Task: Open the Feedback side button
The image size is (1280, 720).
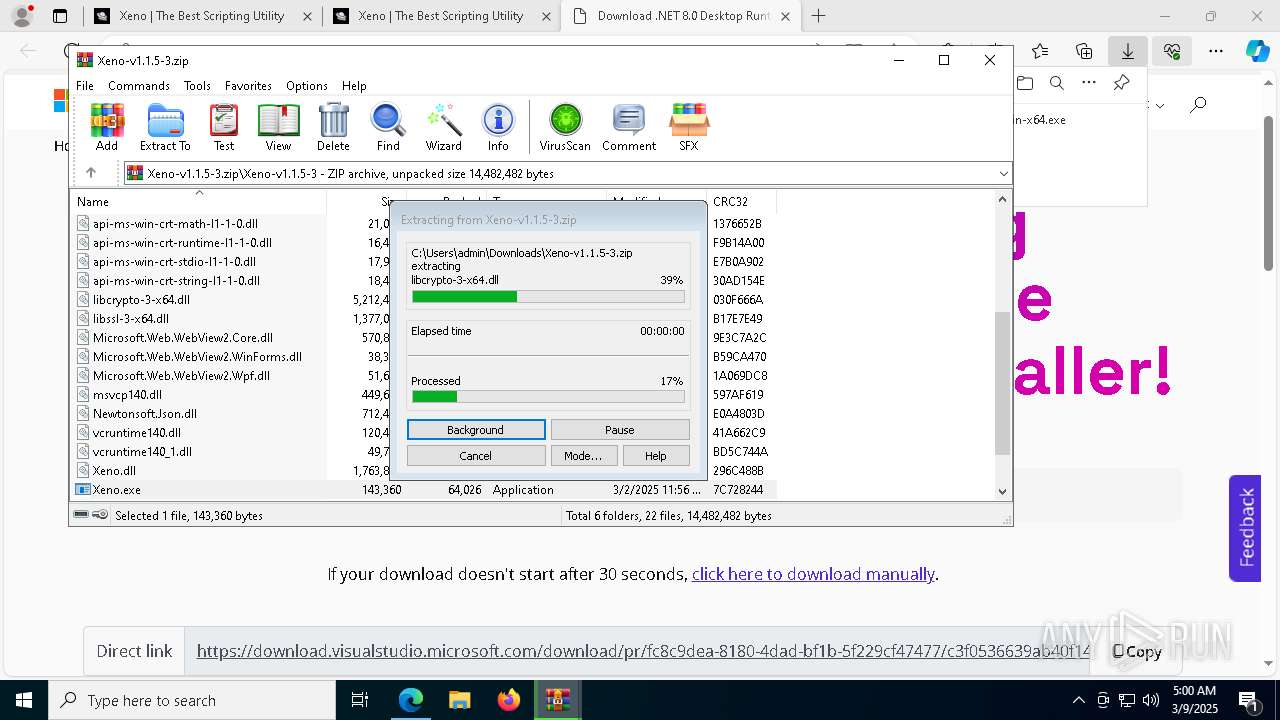Action: pyautogui.click(x=1245, y=528)
